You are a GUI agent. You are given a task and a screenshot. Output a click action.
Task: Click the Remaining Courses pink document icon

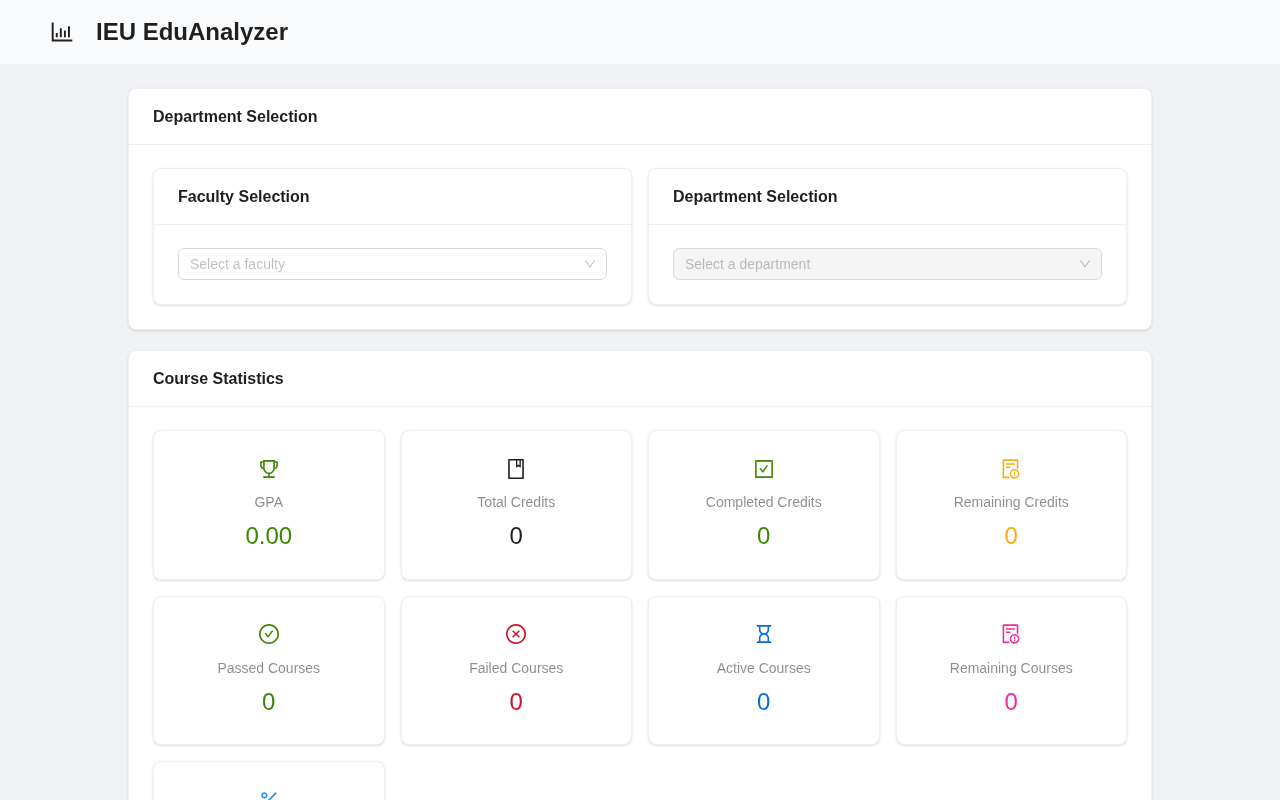point(1011,634)
